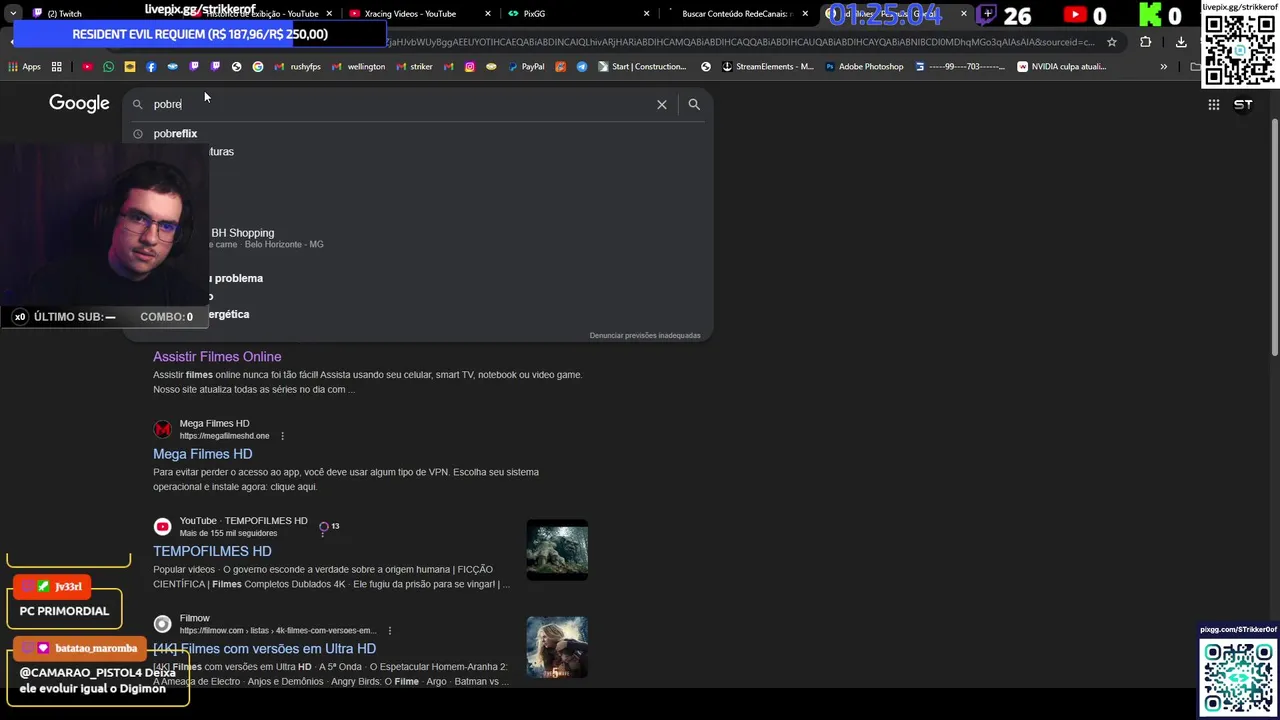Open the Filmow result thumbnail
This screenshot has height=720, width=1280.
(557, 647)
